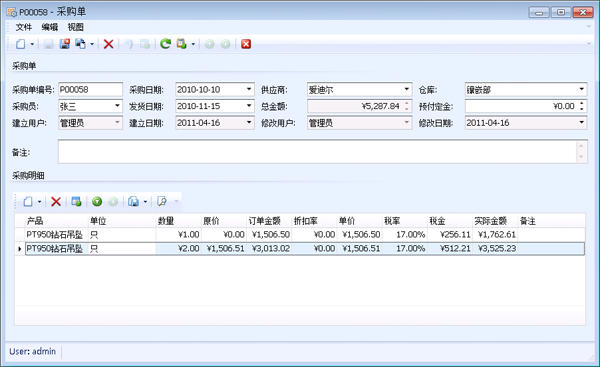The height and width of the screenshot is (367, 600).
Task: Create a new purchase order from main toolbar
Action: (21, 44)
